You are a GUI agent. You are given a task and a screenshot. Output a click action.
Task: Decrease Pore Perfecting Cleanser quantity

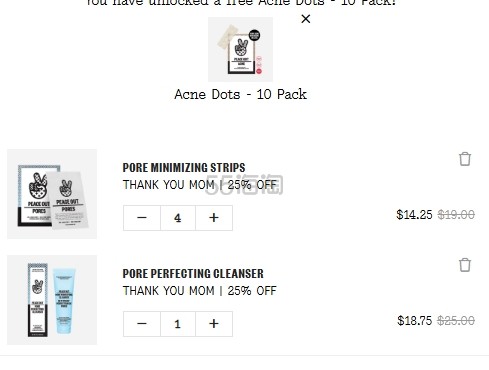tap(142, 324)
